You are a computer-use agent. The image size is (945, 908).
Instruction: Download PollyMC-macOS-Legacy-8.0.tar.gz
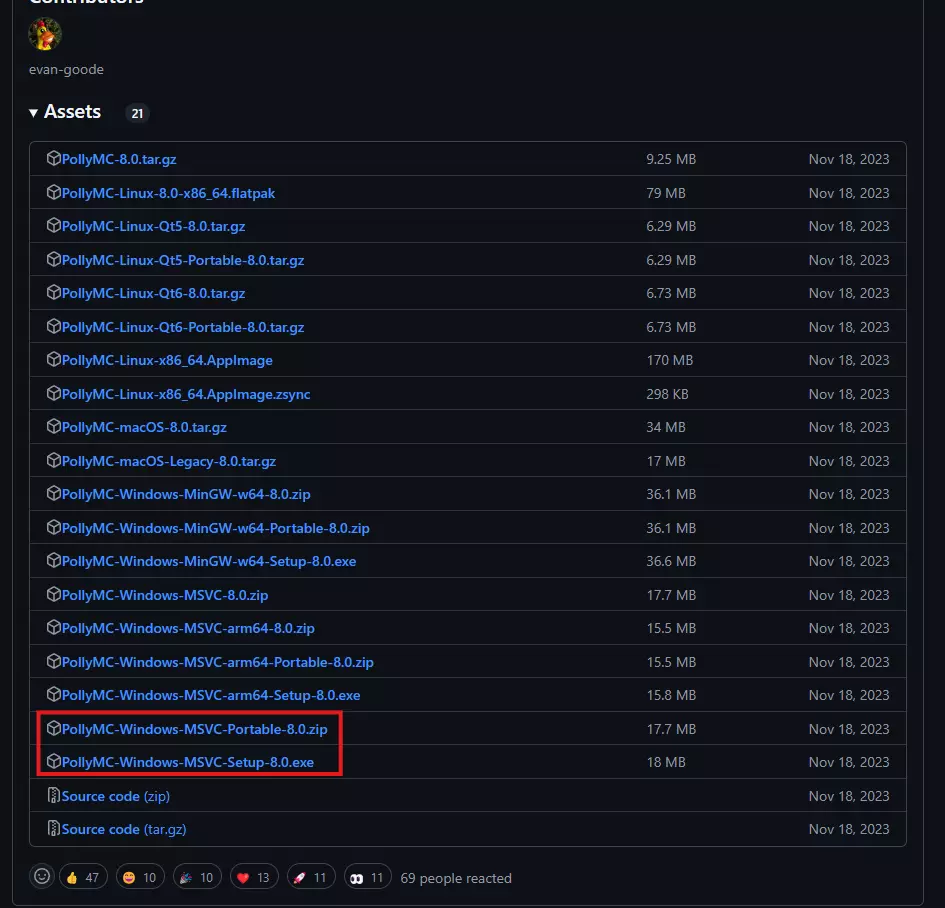tap(169, 461)
